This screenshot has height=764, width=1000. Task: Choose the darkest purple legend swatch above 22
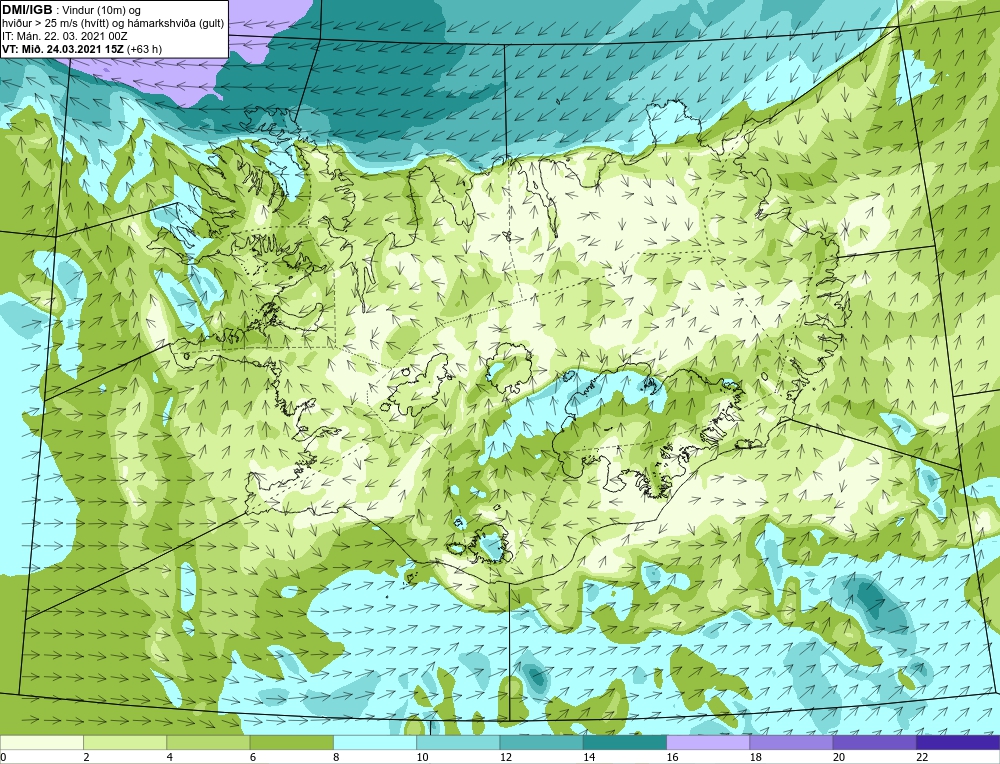[958, 742]
